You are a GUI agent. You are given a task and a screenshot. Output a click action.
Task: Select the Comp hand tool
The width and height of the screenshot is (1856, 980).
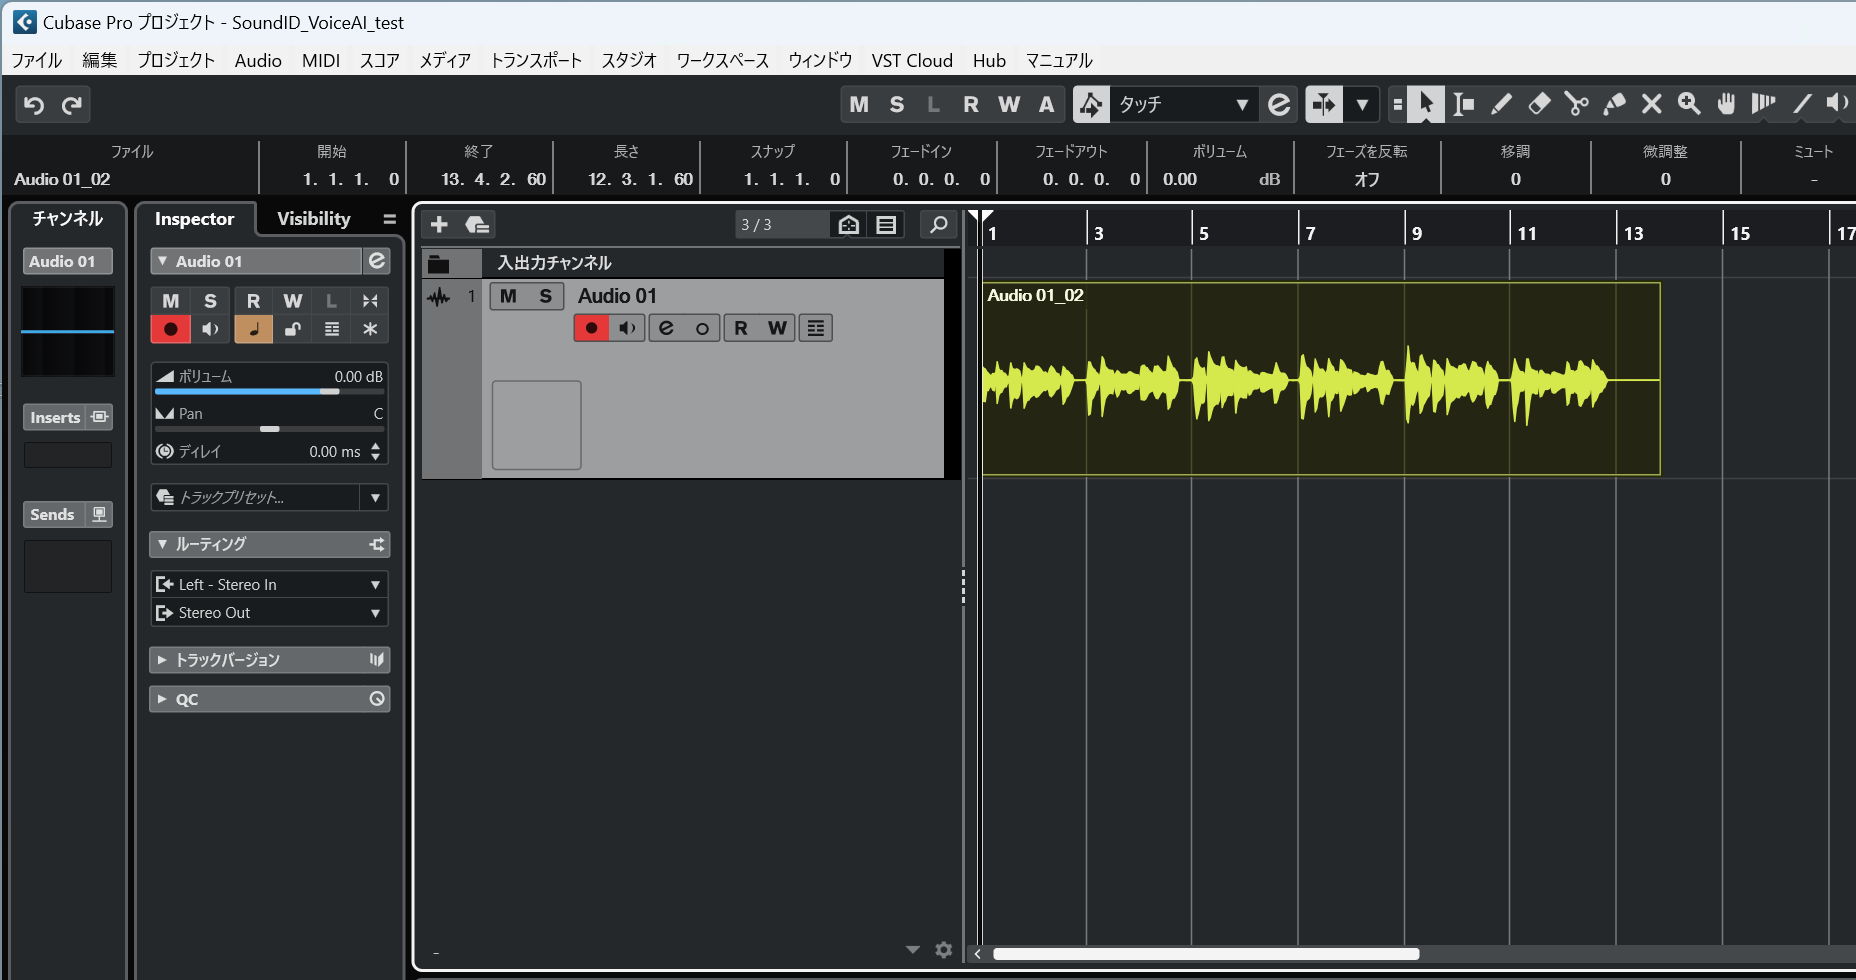(x=1726, y=104)
